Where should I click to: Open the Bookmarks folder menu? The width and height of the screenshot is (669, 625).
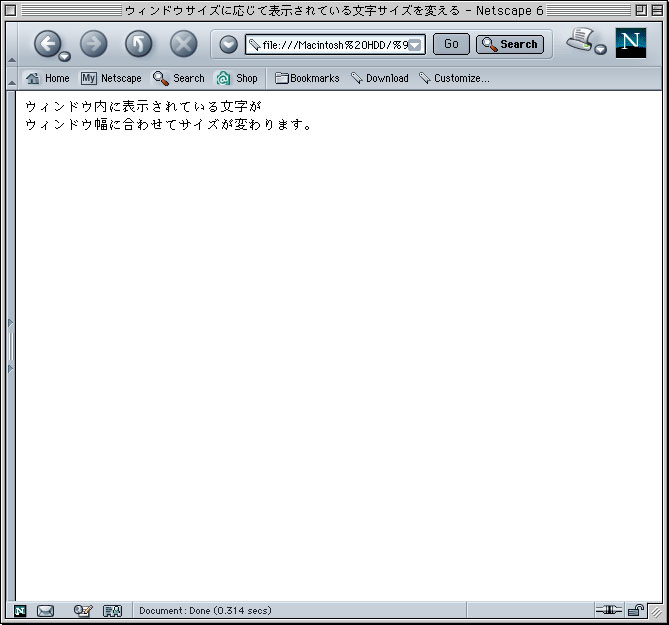(307, 78)
